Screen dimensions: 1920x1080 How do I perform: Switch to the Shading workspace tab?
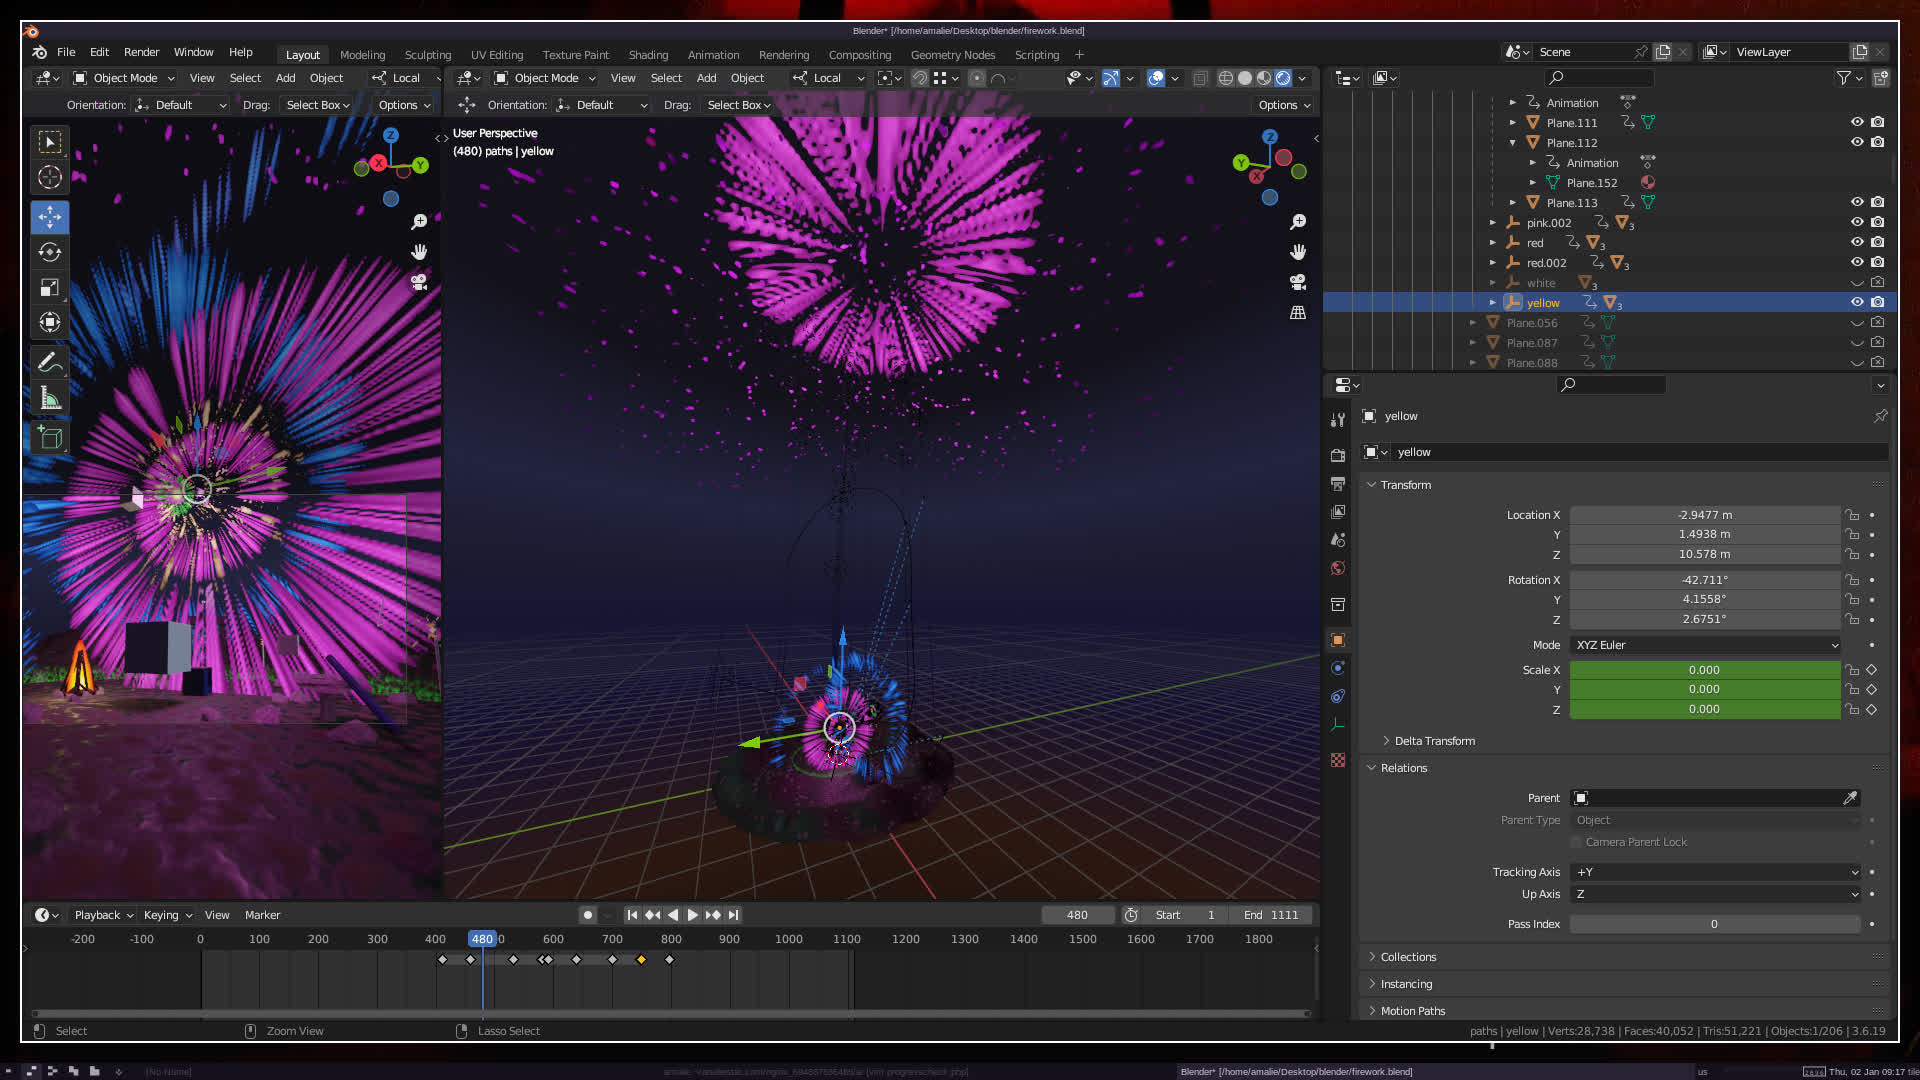tap(648, 55)
